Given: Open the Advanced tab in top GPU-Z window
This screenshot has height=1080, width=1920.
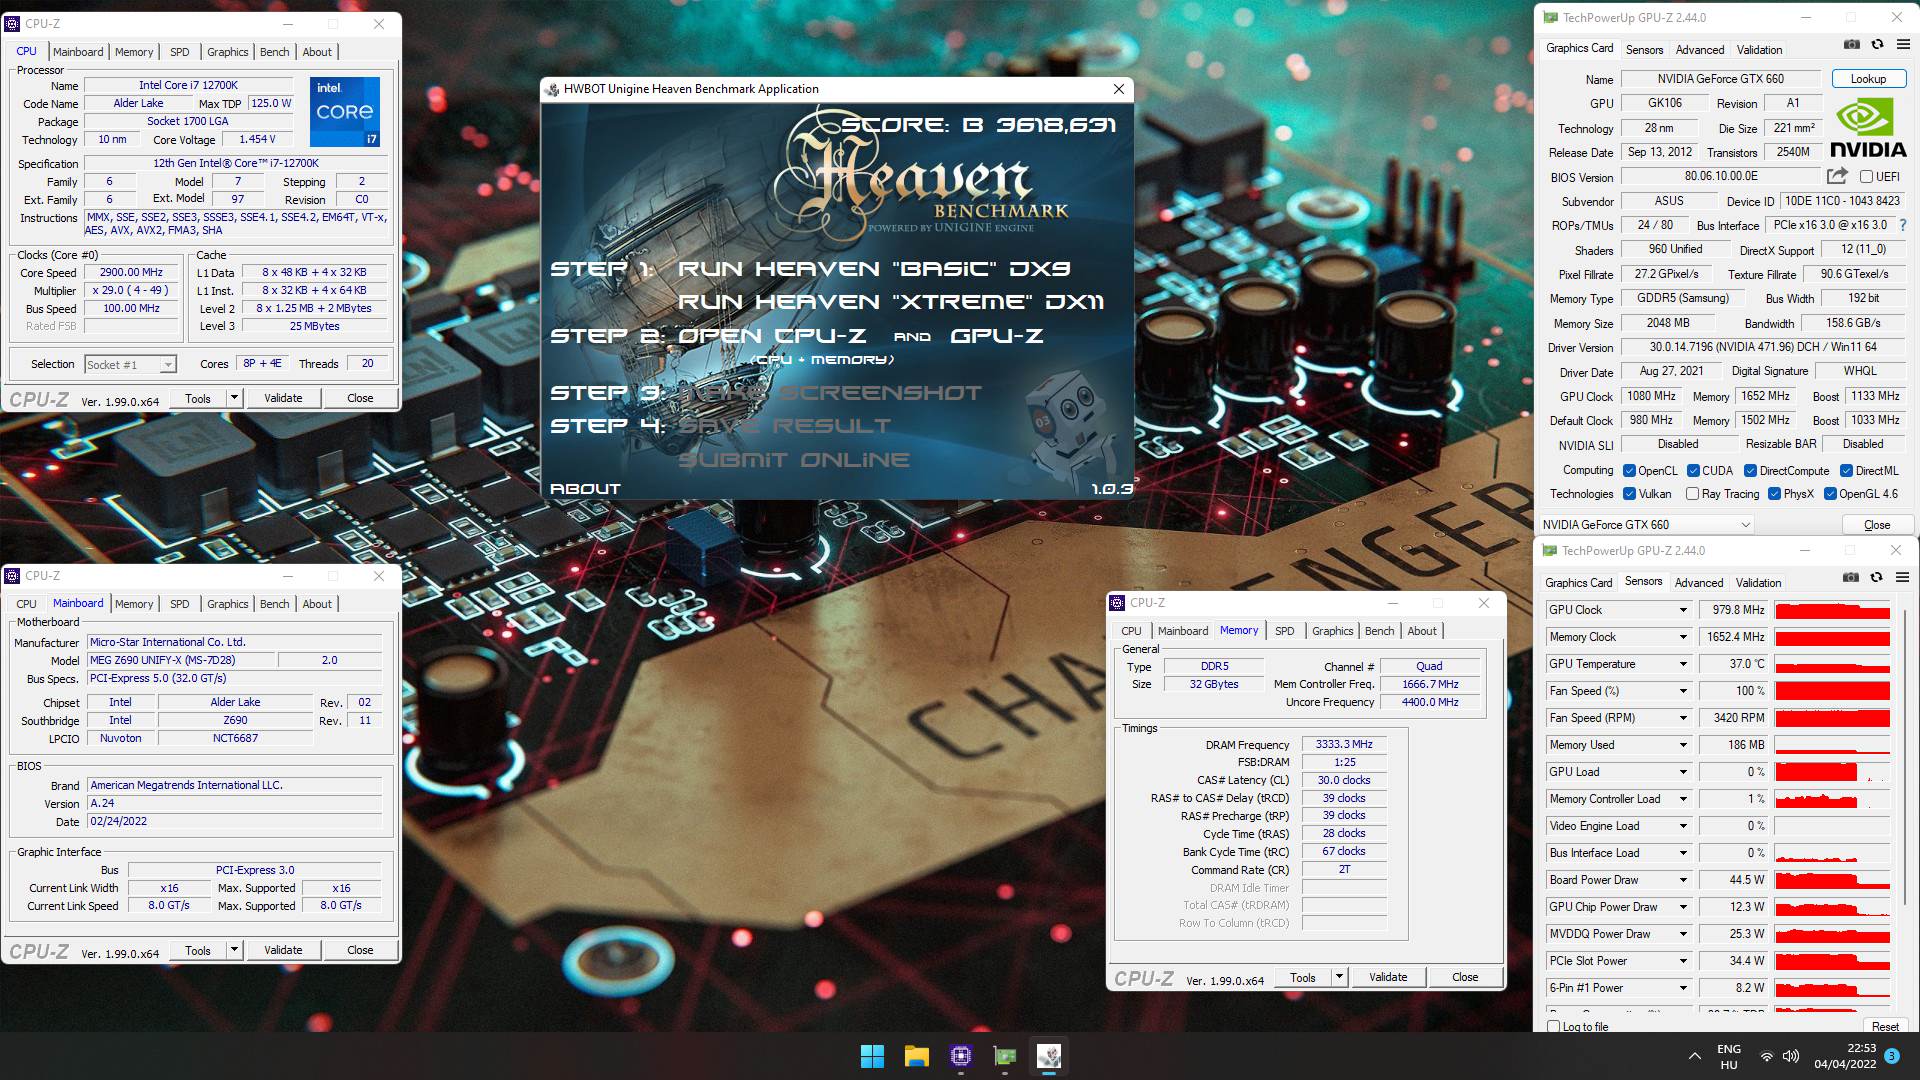Looking at the screenshot, I should tap(1700, 49).
